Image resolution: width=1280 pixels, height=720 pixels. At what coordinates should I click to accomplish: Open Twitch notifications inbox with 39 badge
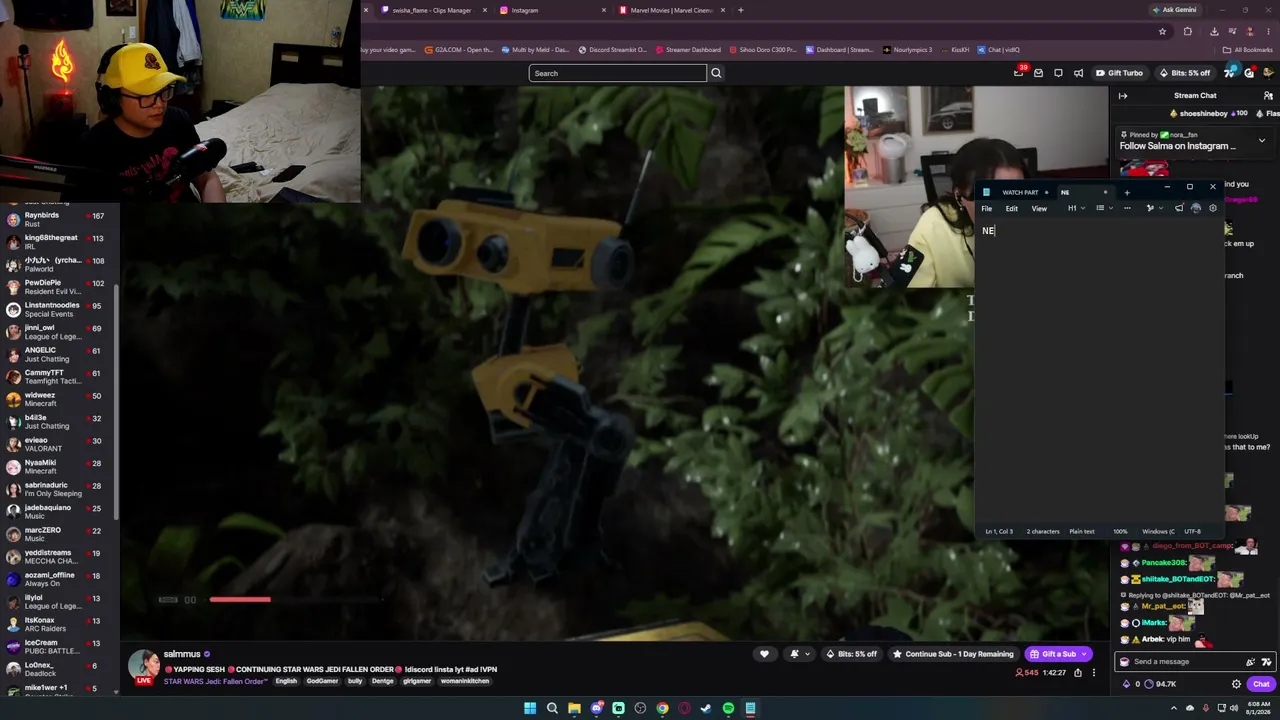point(1019,73)
